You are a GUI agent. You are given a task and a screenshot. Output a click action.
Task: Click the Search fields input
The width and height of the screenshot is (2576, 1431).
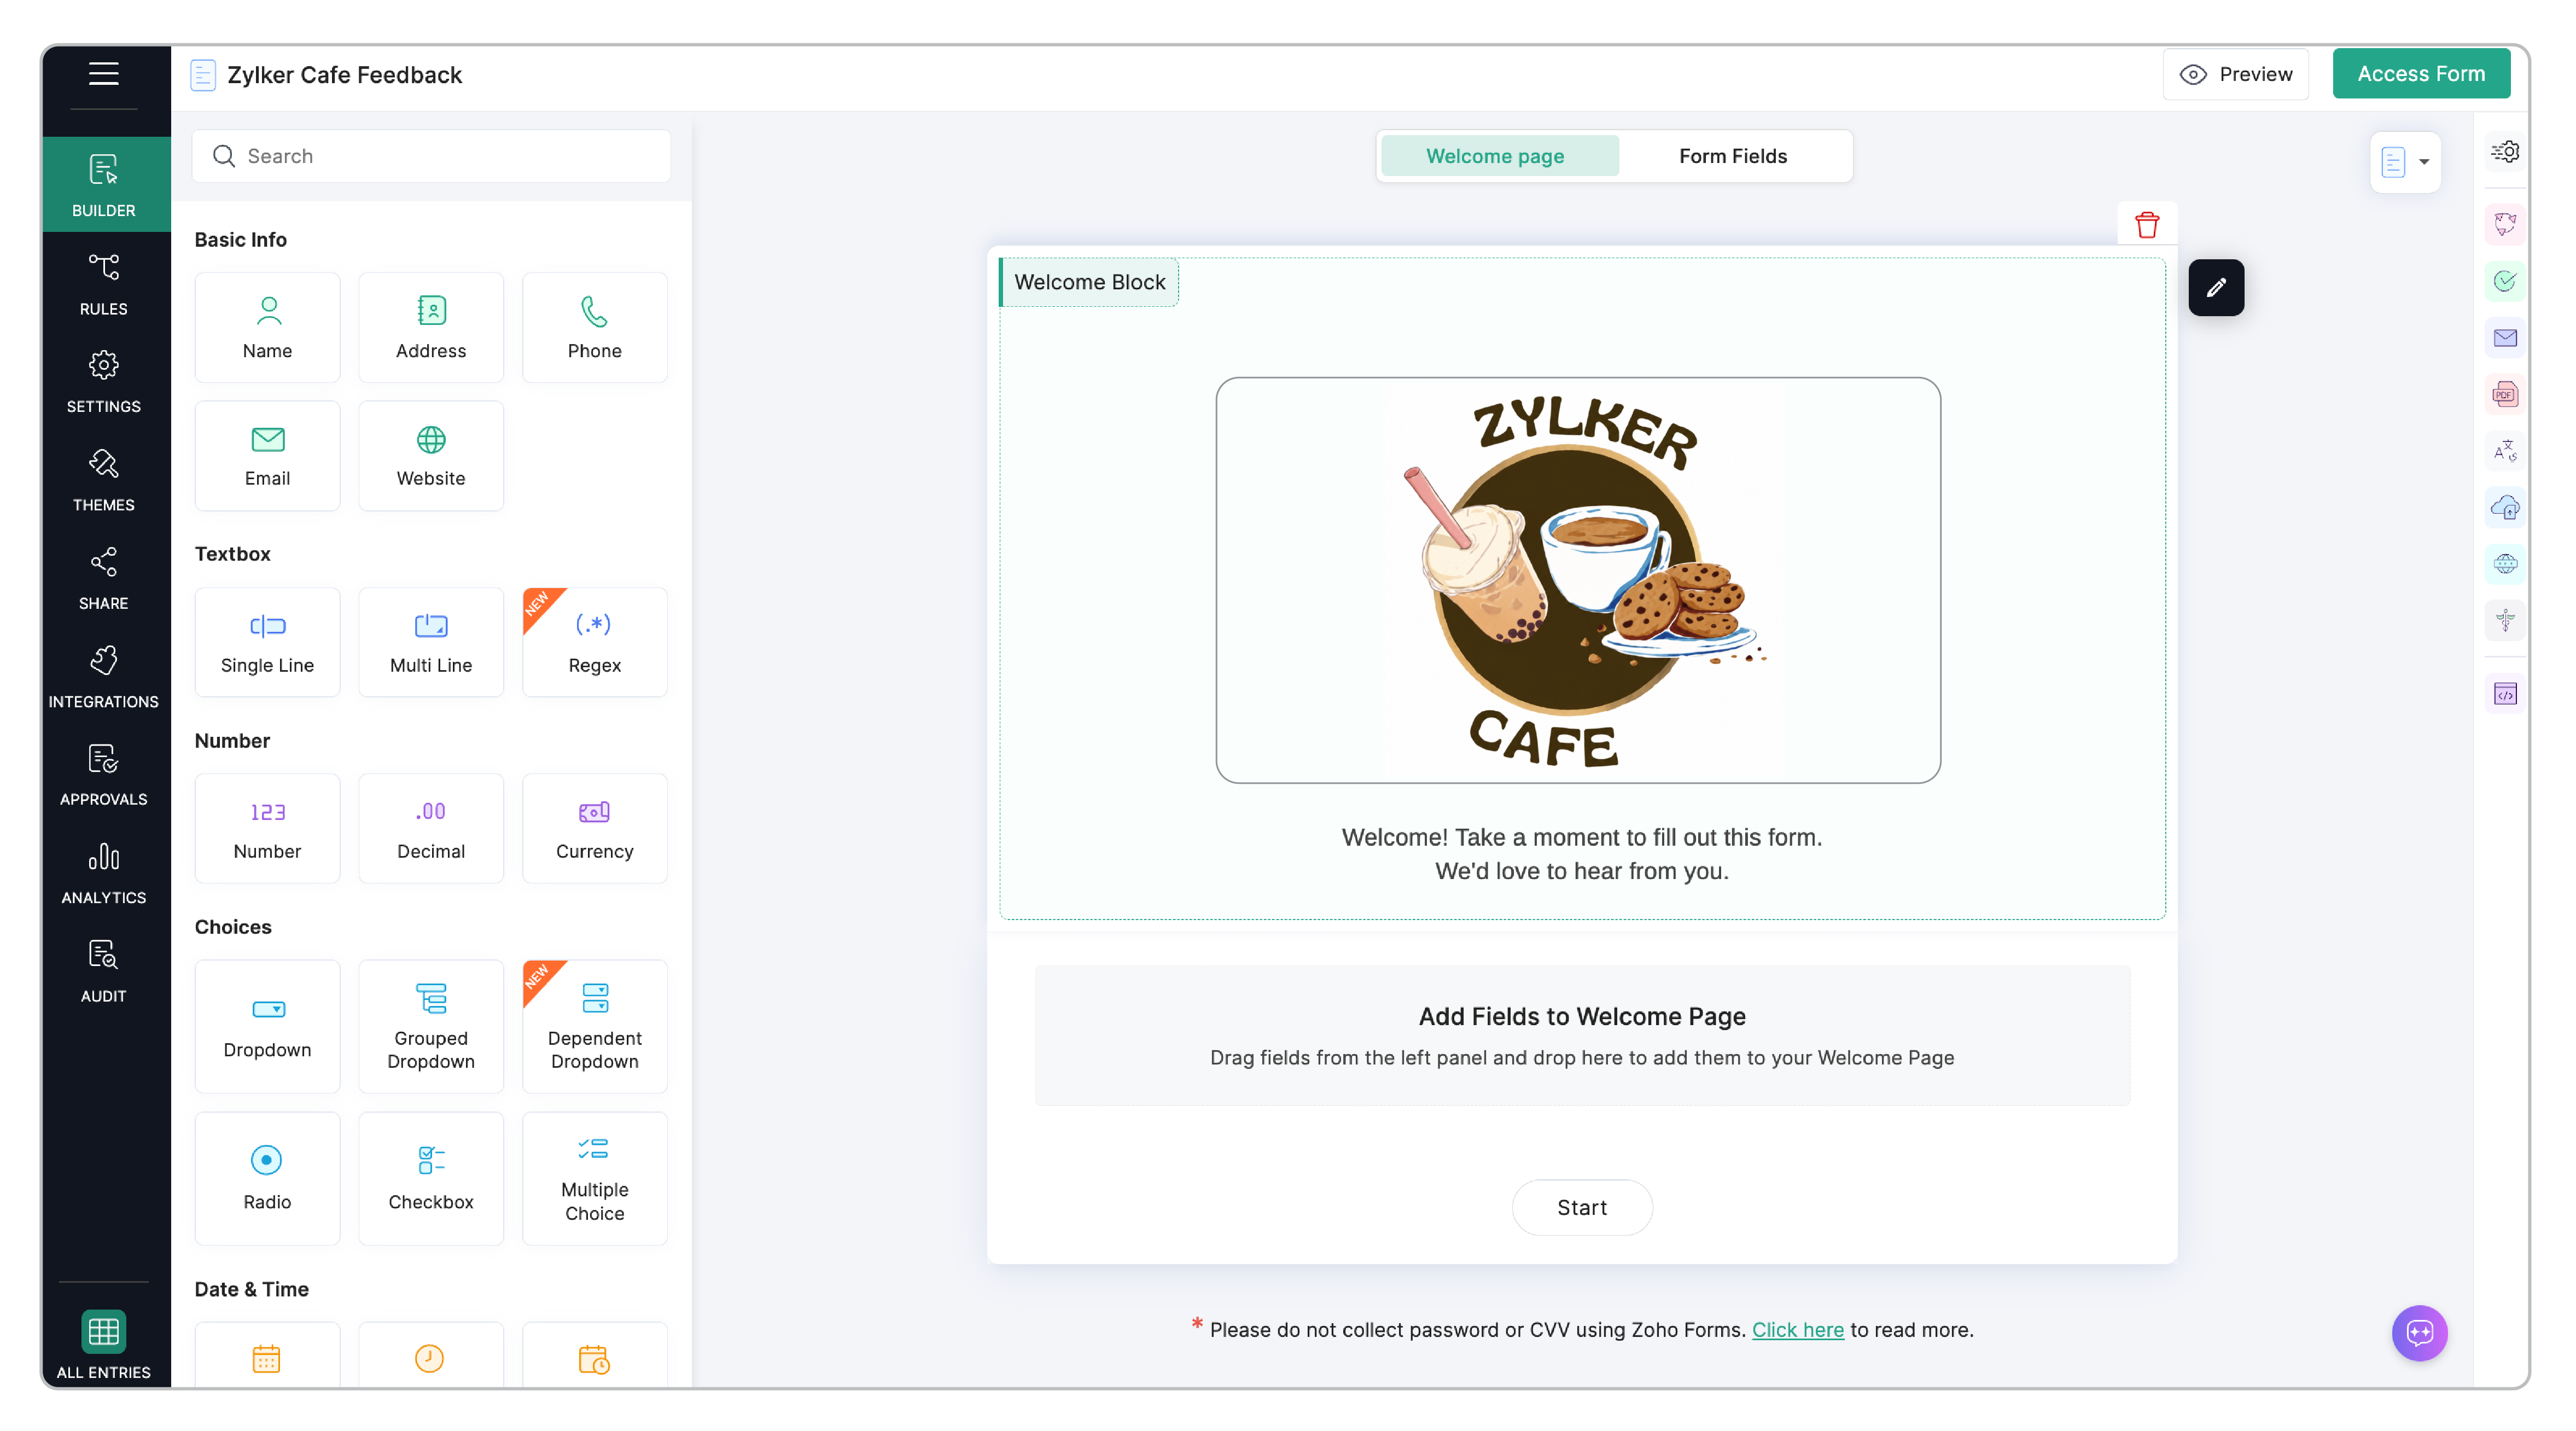431,156
